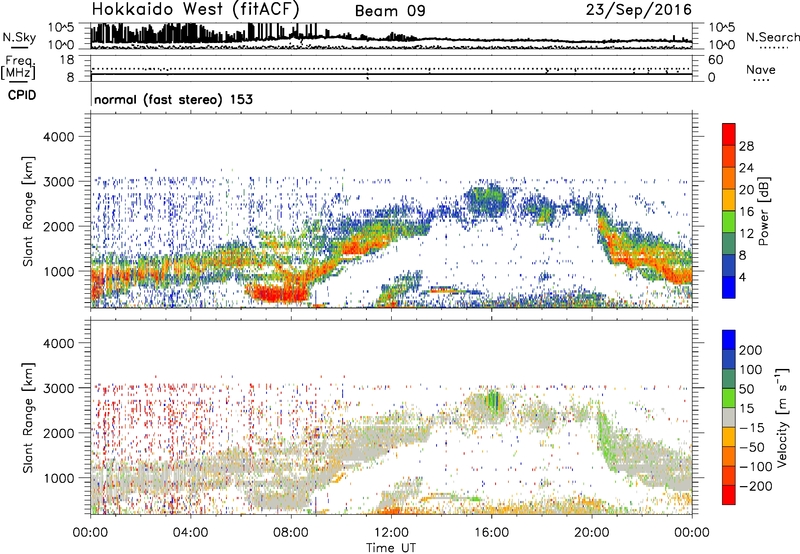
Task: Click 1000 tick on velocity panel axis
Action: click(58, 478)
